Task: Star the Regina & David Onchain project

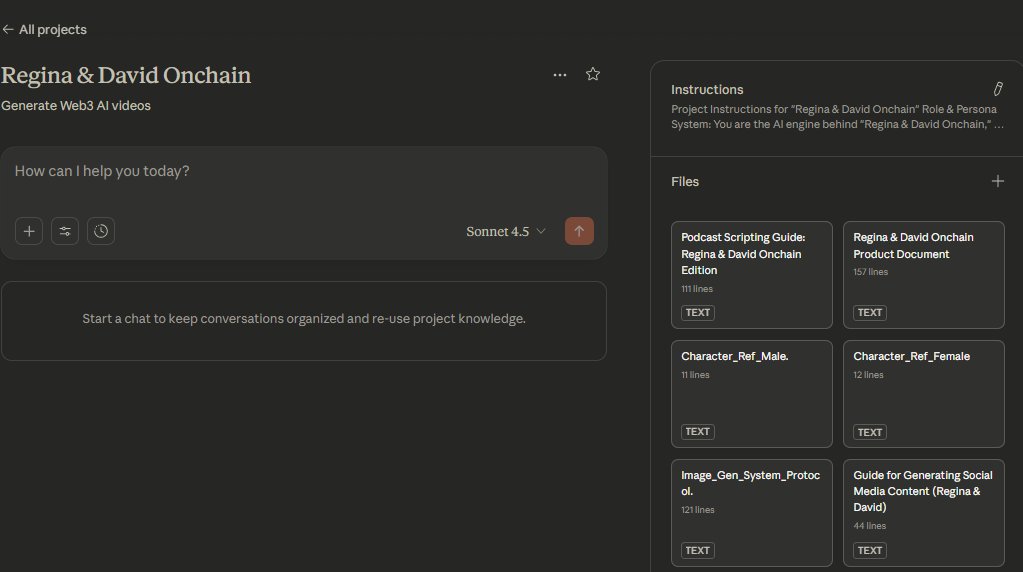Action: point(592,74)
